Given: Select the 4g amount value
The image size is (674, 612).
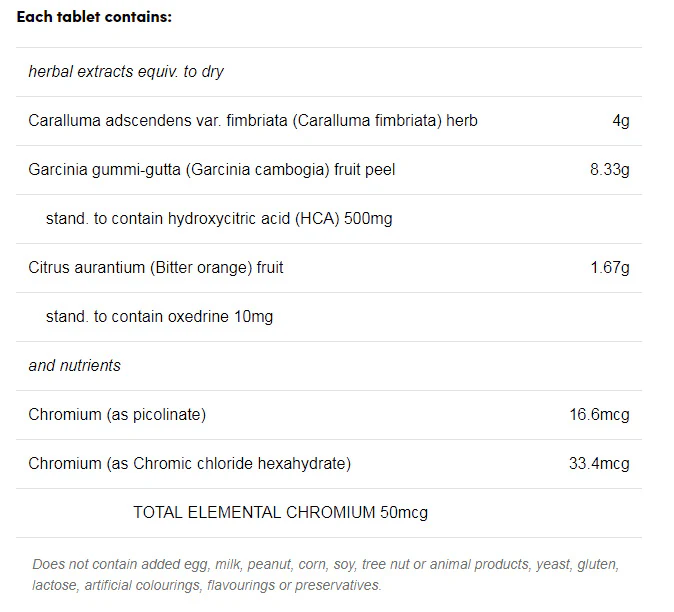Looking at the screenshot, I should coord(621,121).
